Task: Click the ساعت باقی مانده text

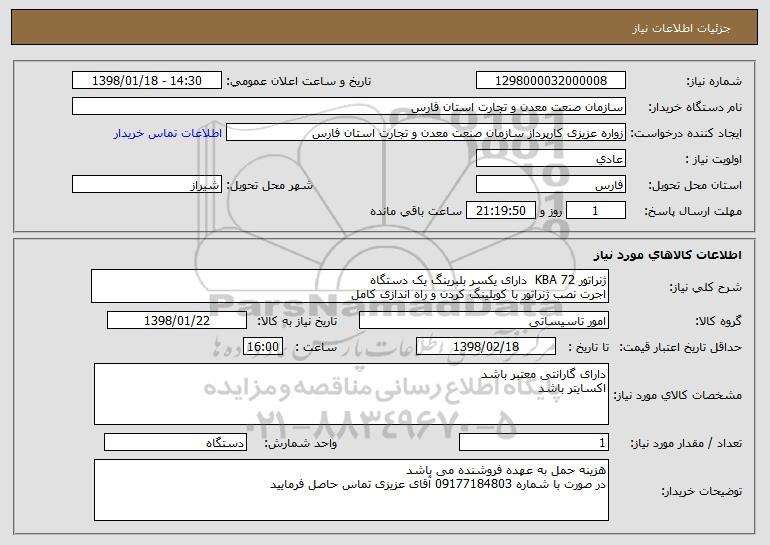Action: 416,211
